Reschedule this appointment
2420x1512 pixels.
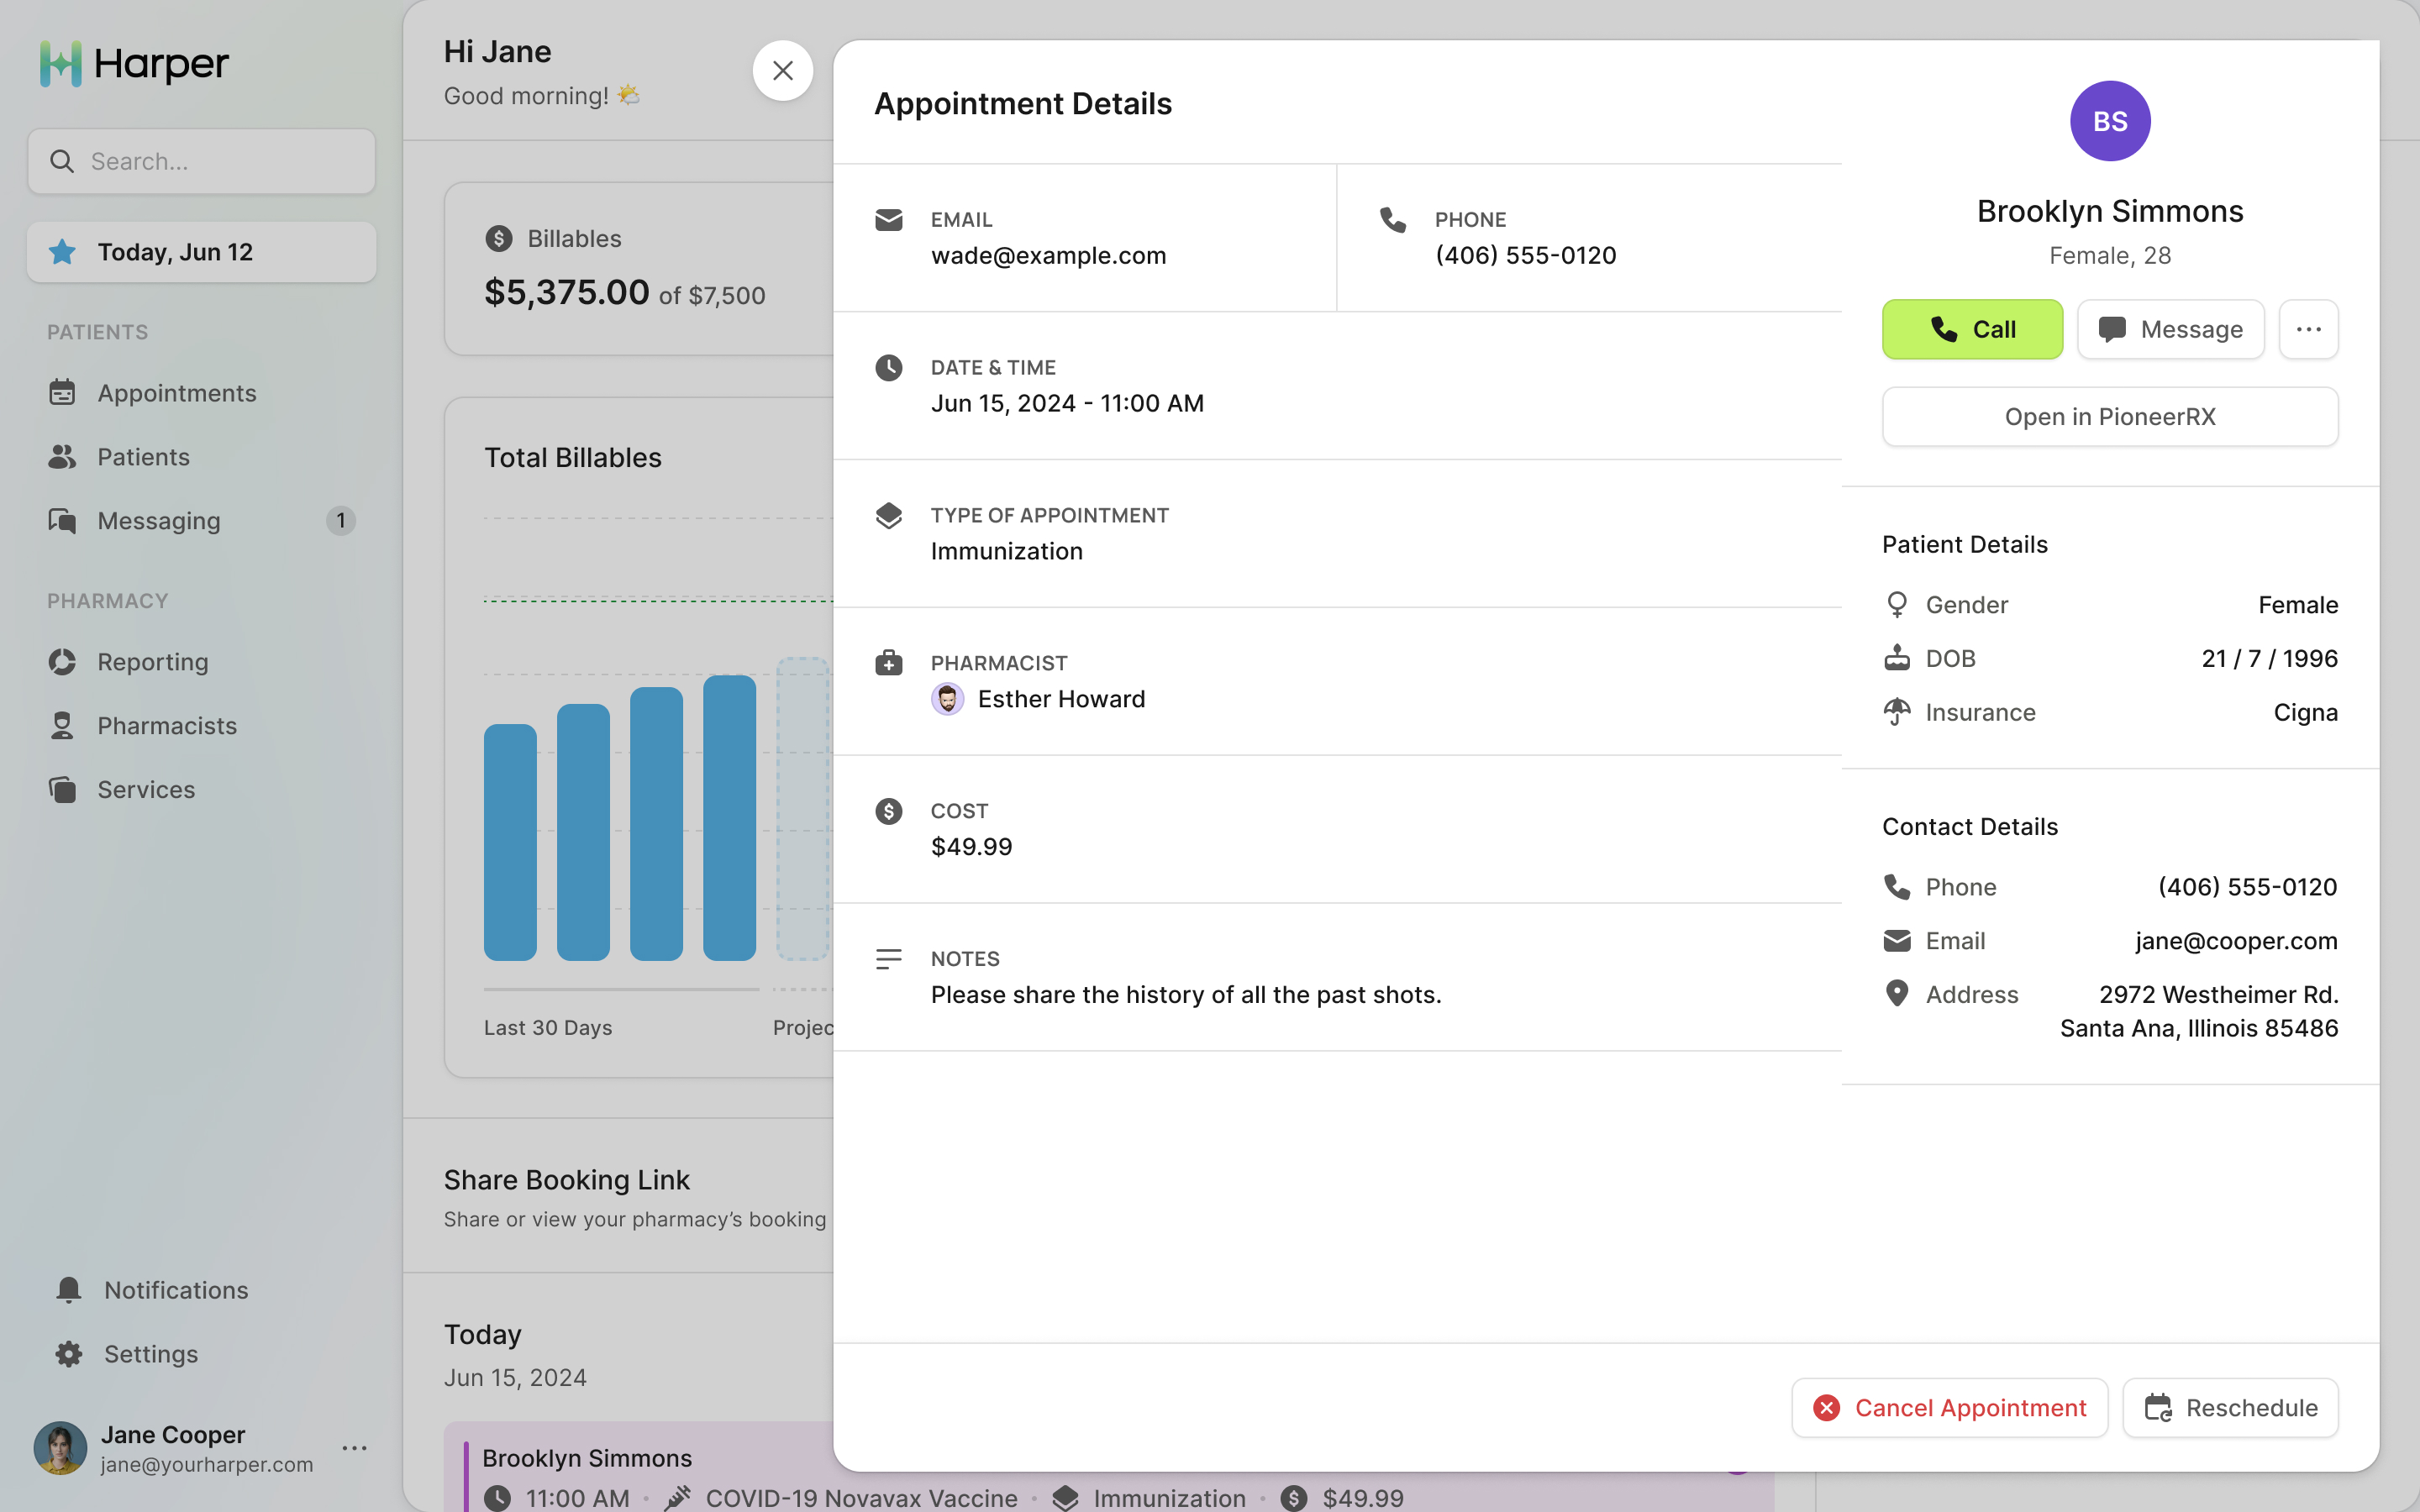[x=2230, y=1407]
